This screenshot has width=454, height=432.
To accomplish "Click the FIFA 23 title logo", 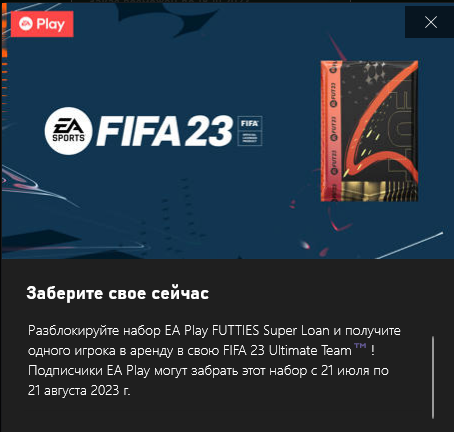I will [x=165, y=131].
